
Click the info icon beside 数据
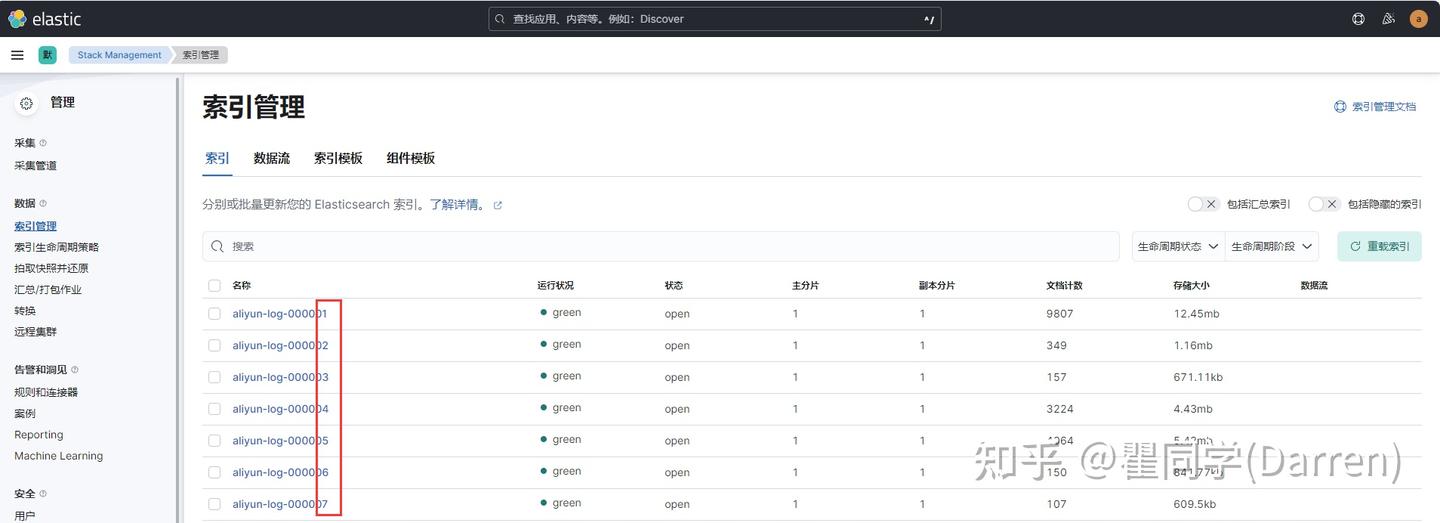tap(43, 204)
